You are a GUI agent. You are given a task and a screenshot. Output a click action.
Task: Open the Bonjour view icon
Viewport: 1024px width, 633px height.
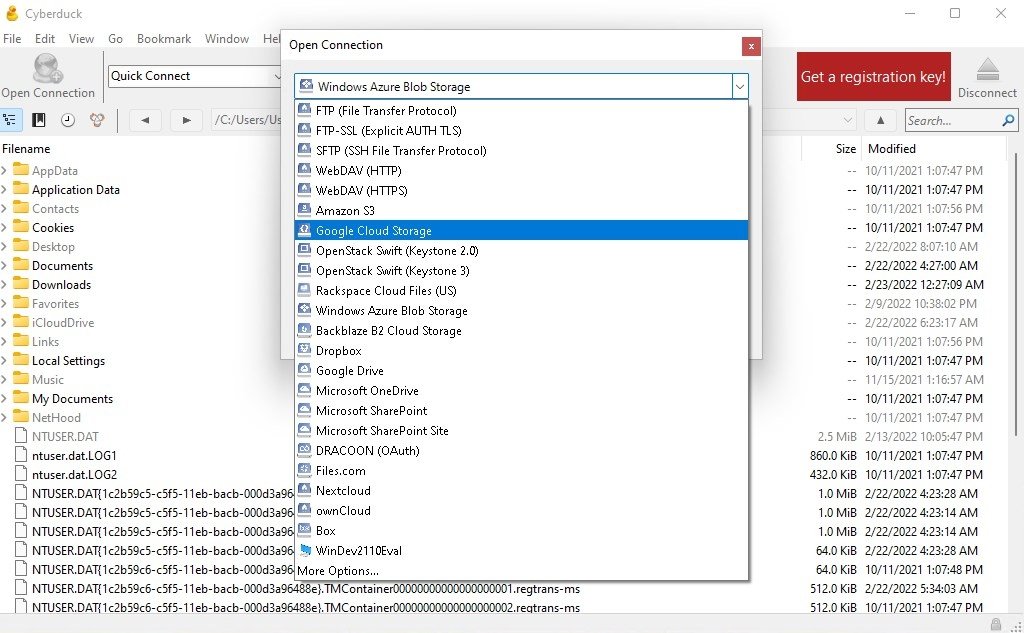(97, 120)
